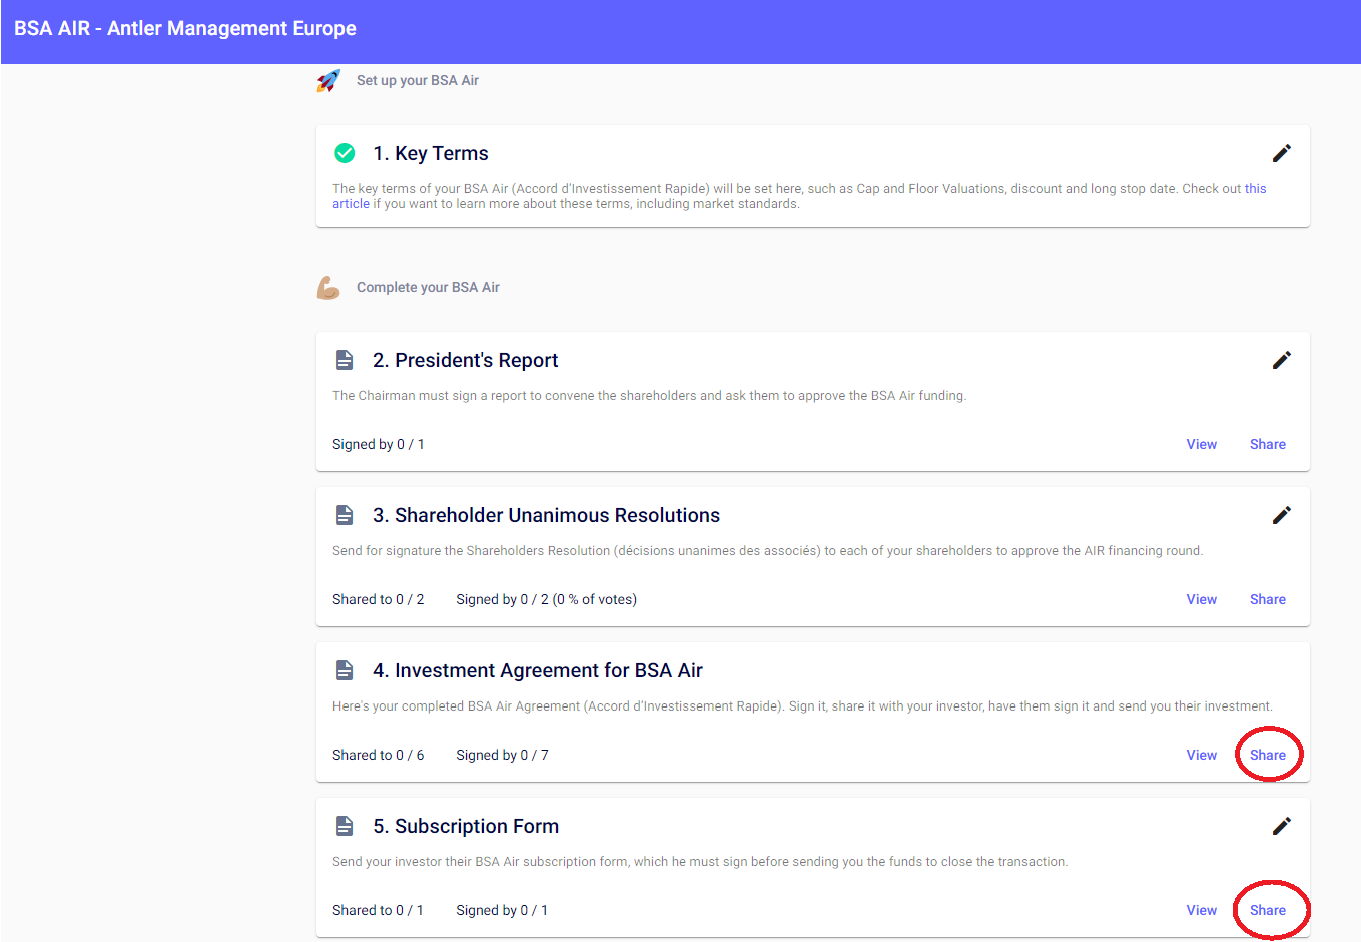Viewport: 1361px width, 942px height.
Task: View the Shareholder Unanimous Resolutions
Action: click(x=1201, y=599)
